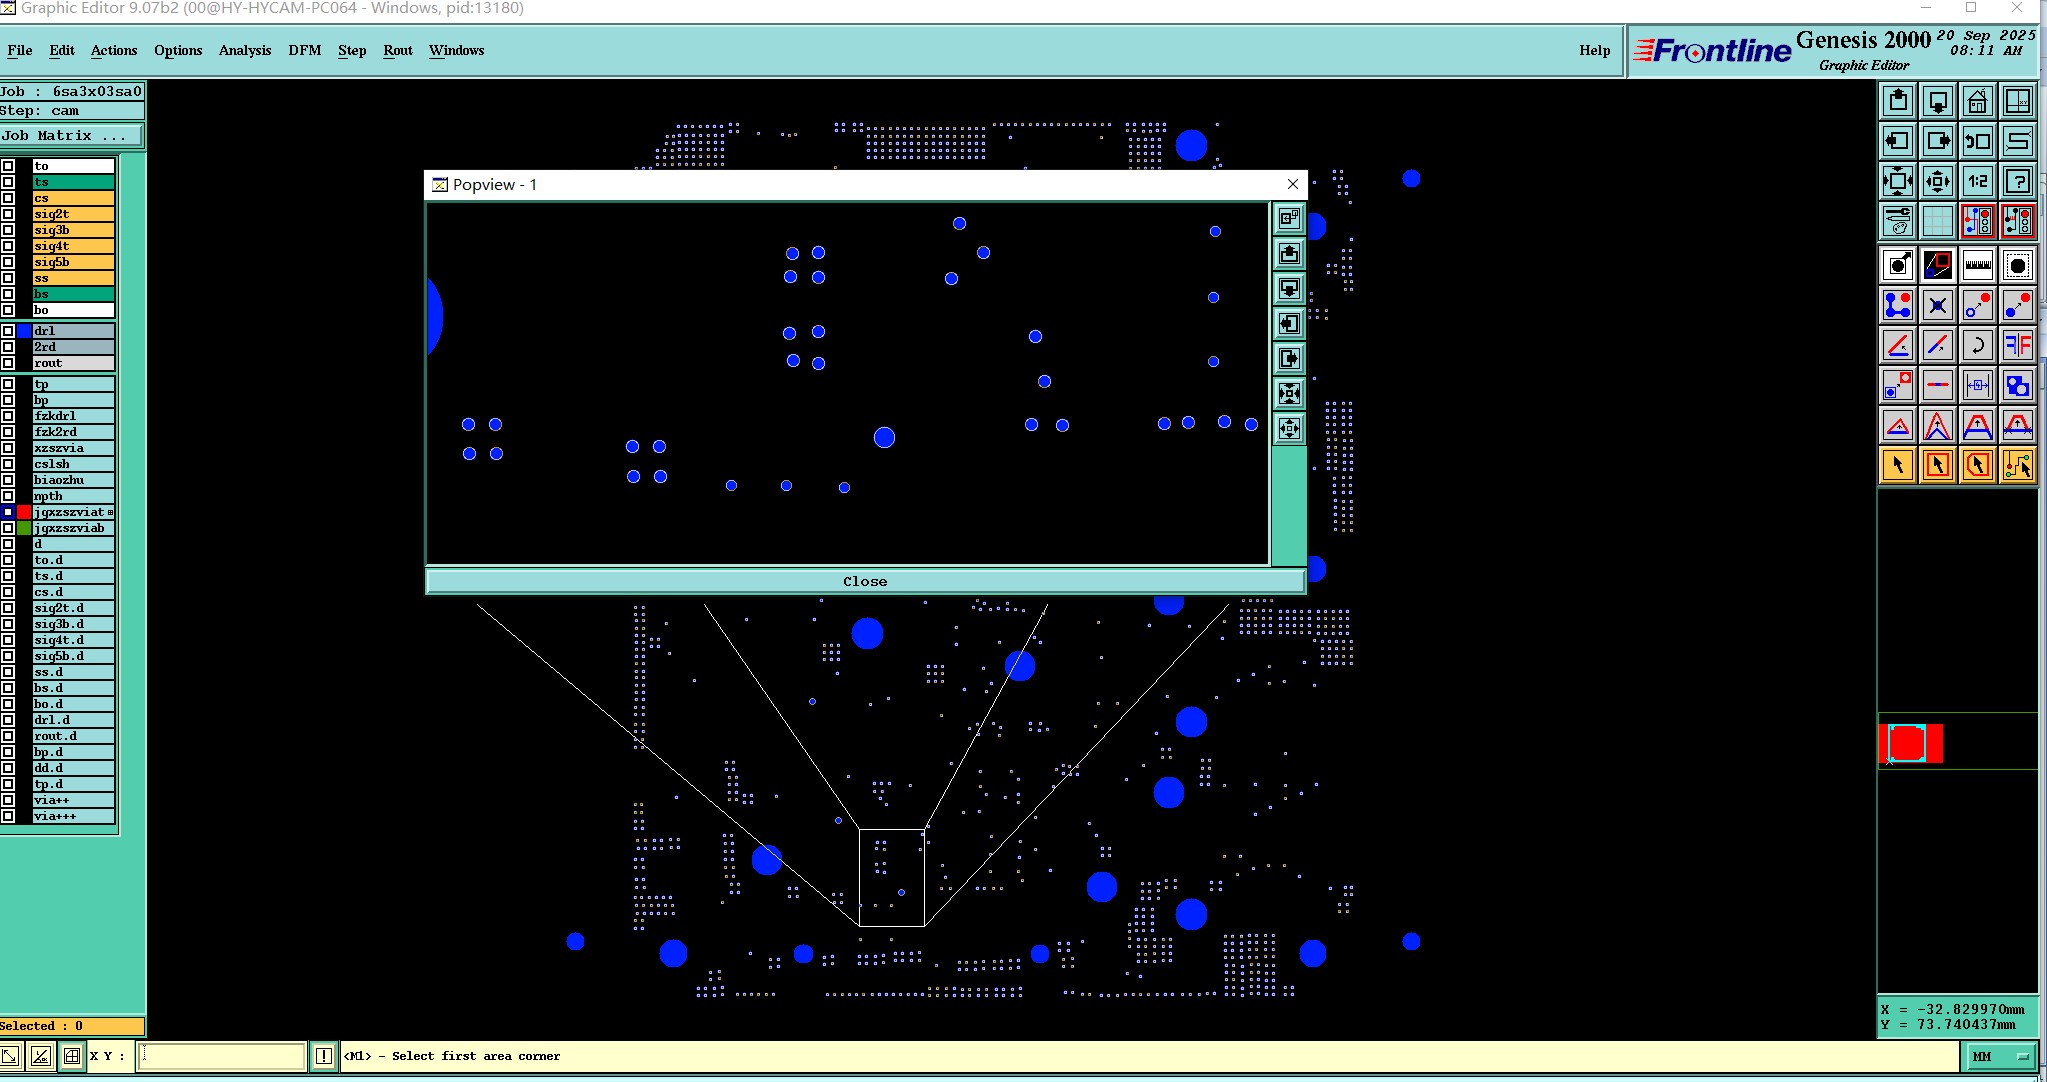Image resolution: width=2047 pixels, height=1082 pixels.
Task: Click the grid display icon
Action: point(1937,221)
